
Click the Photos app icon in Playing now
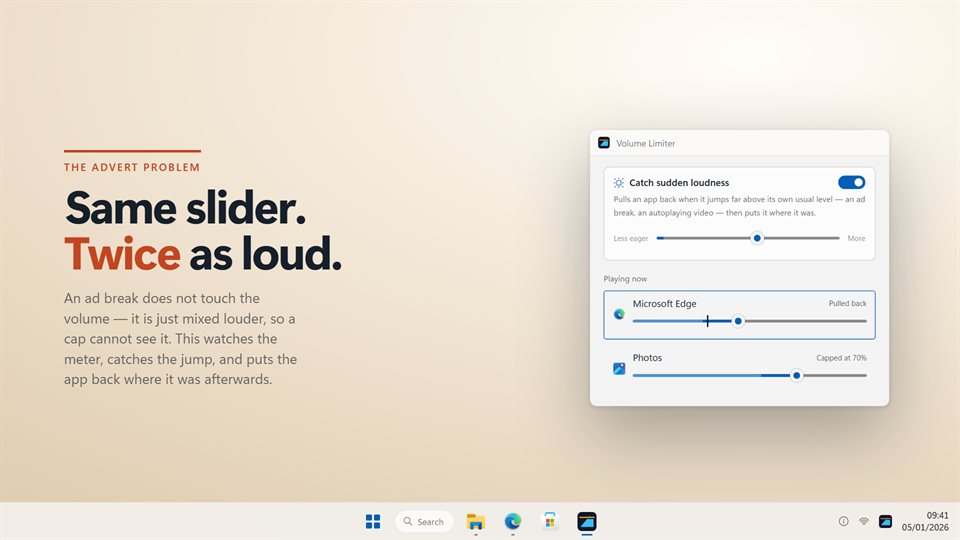tap(619, 369)
